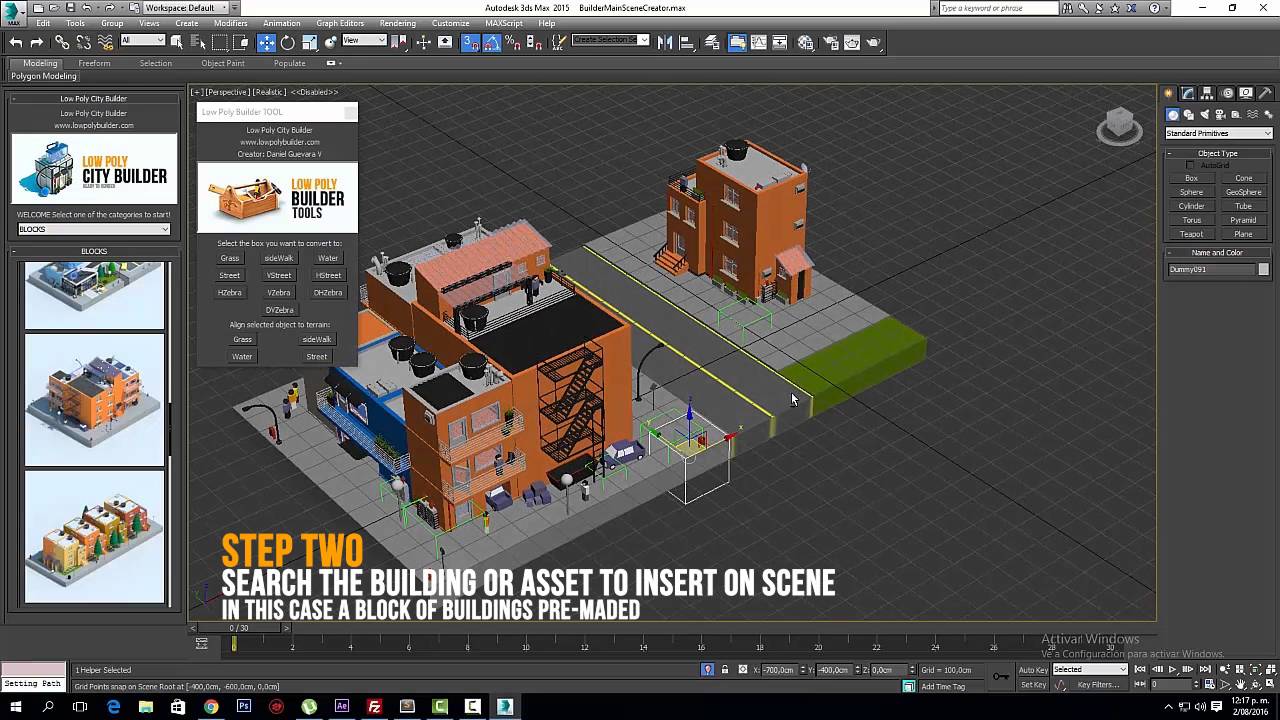Toggle the Set Key mode button

click(1033, 685)
